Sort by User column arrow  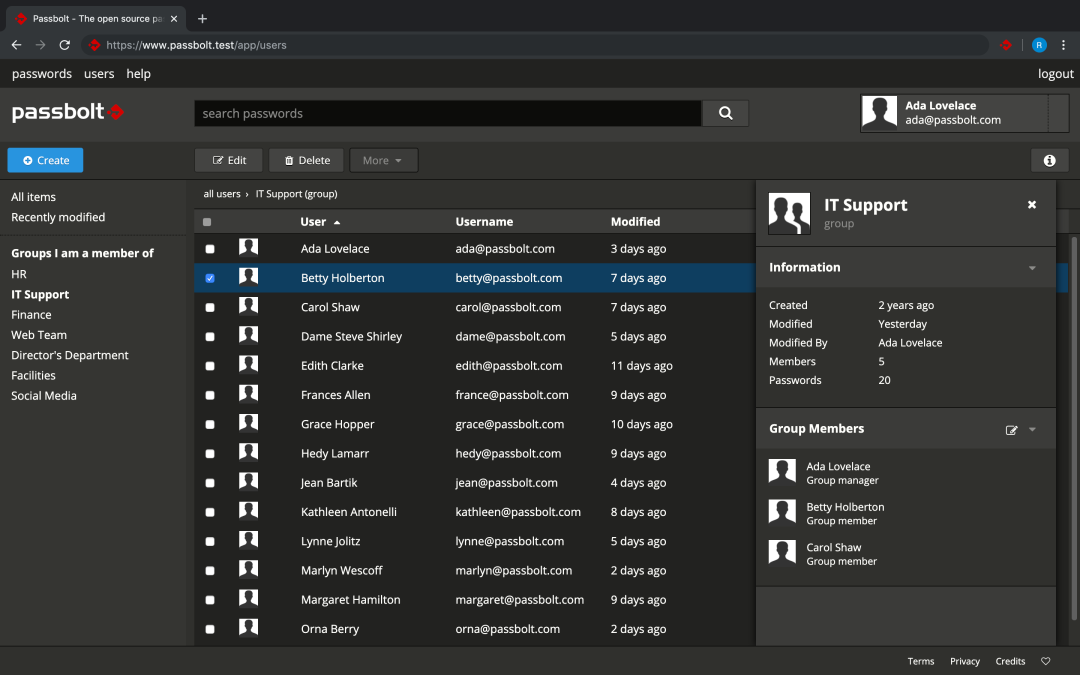[x=337, y=222]
